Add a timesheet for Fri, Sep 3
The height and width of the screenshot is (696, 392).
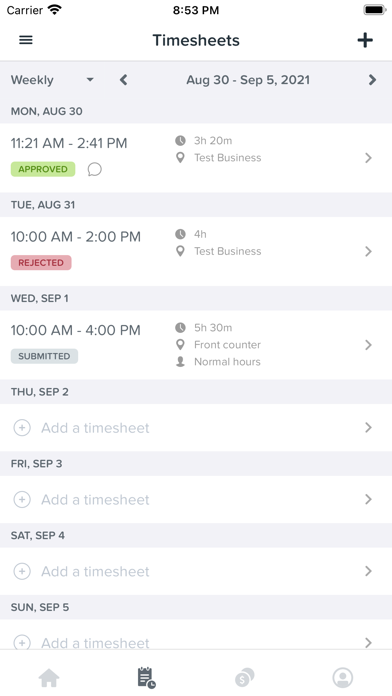196,499
